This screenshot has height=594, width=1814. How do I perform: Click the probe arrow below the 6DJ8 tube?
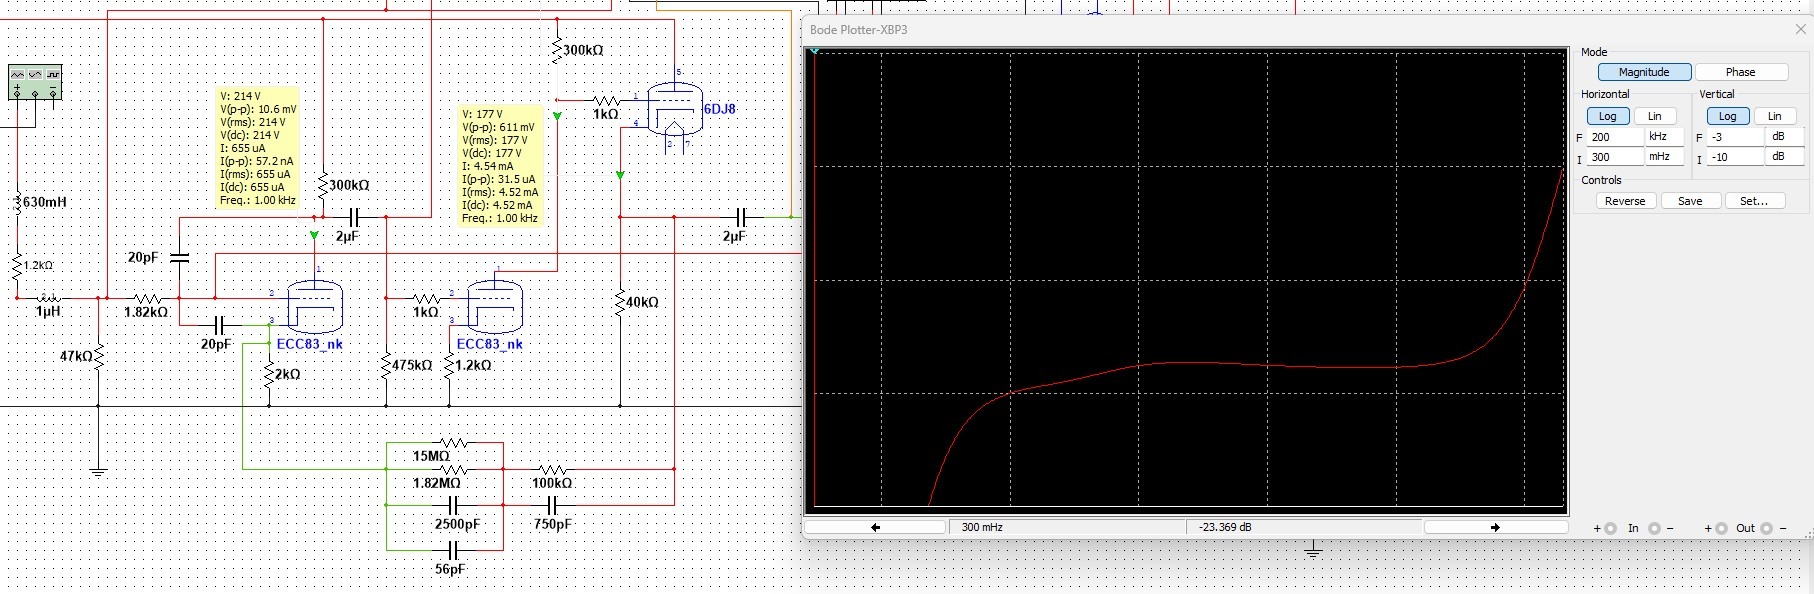coord(620,176)
